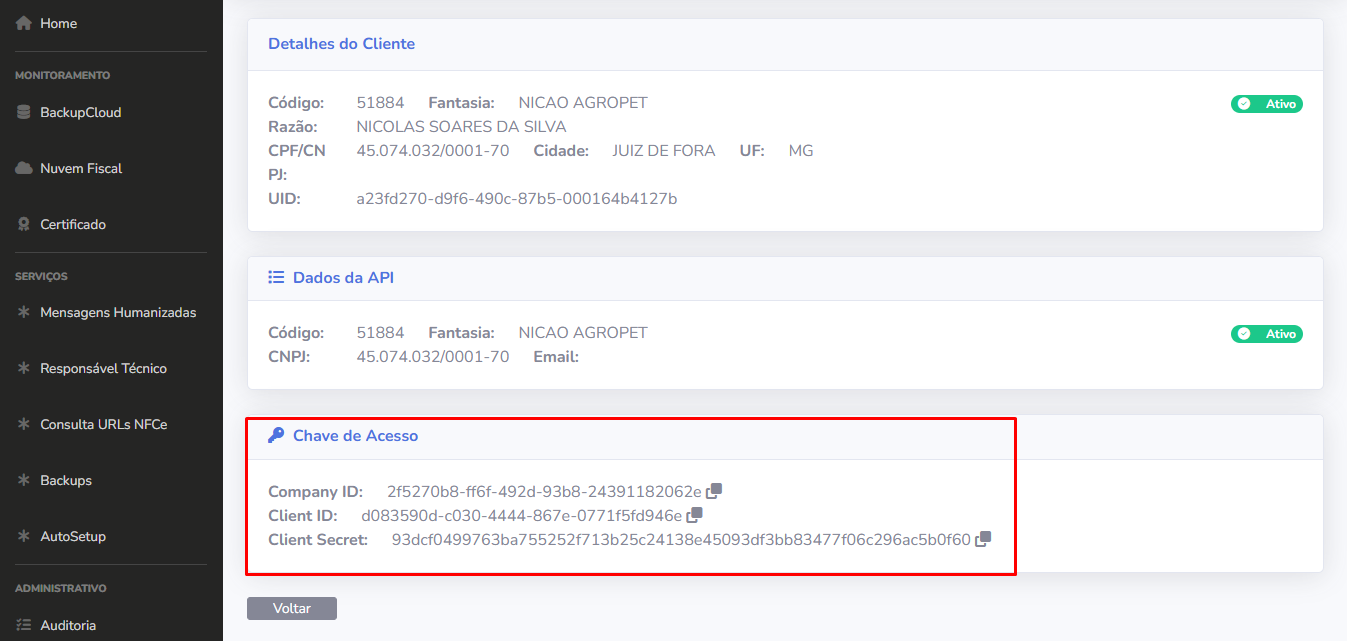Select AutoSetup in the sidebar

(72, 537)
